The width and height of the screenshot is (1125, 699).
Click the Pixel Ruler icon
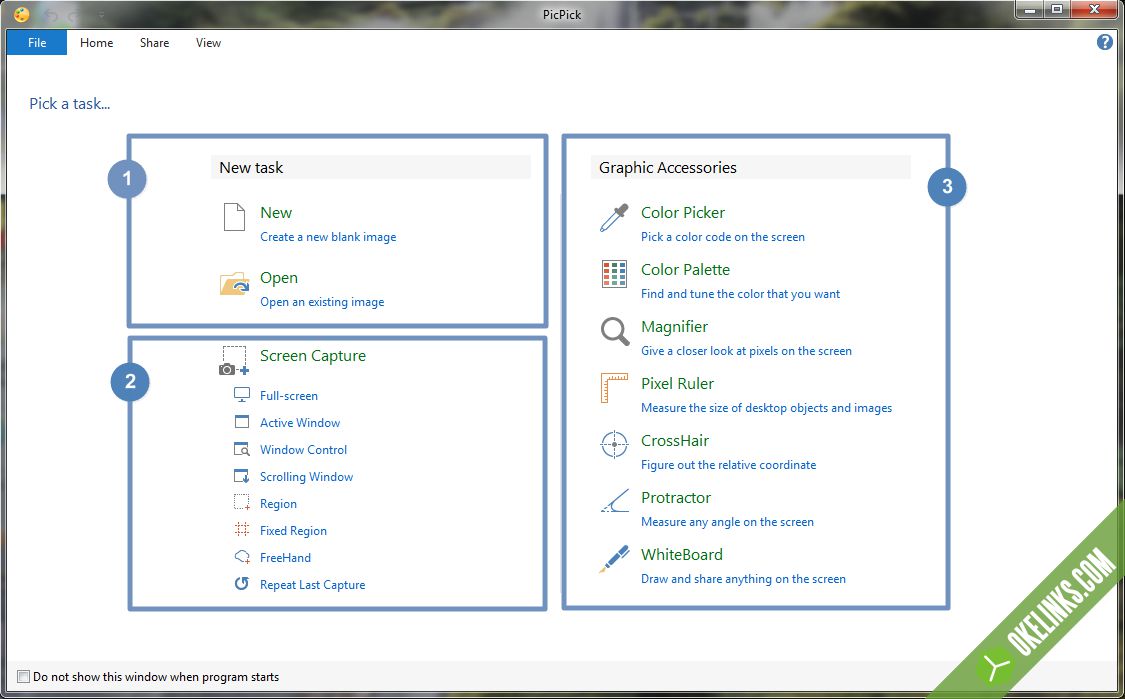[x=614, y=388]
